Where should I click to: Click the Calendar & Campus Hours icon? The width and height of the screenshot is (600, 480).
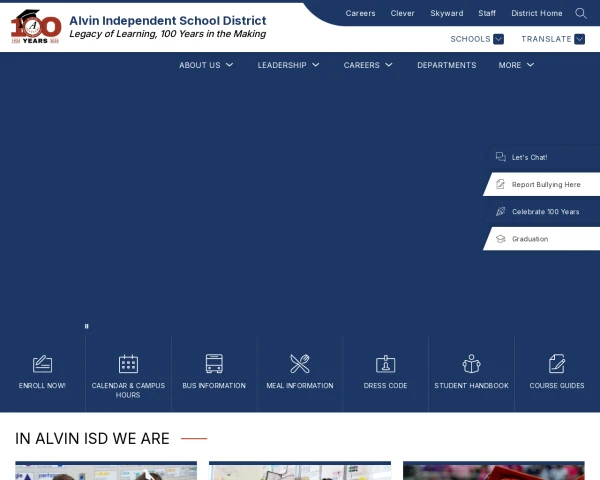[x=128, y=364]
